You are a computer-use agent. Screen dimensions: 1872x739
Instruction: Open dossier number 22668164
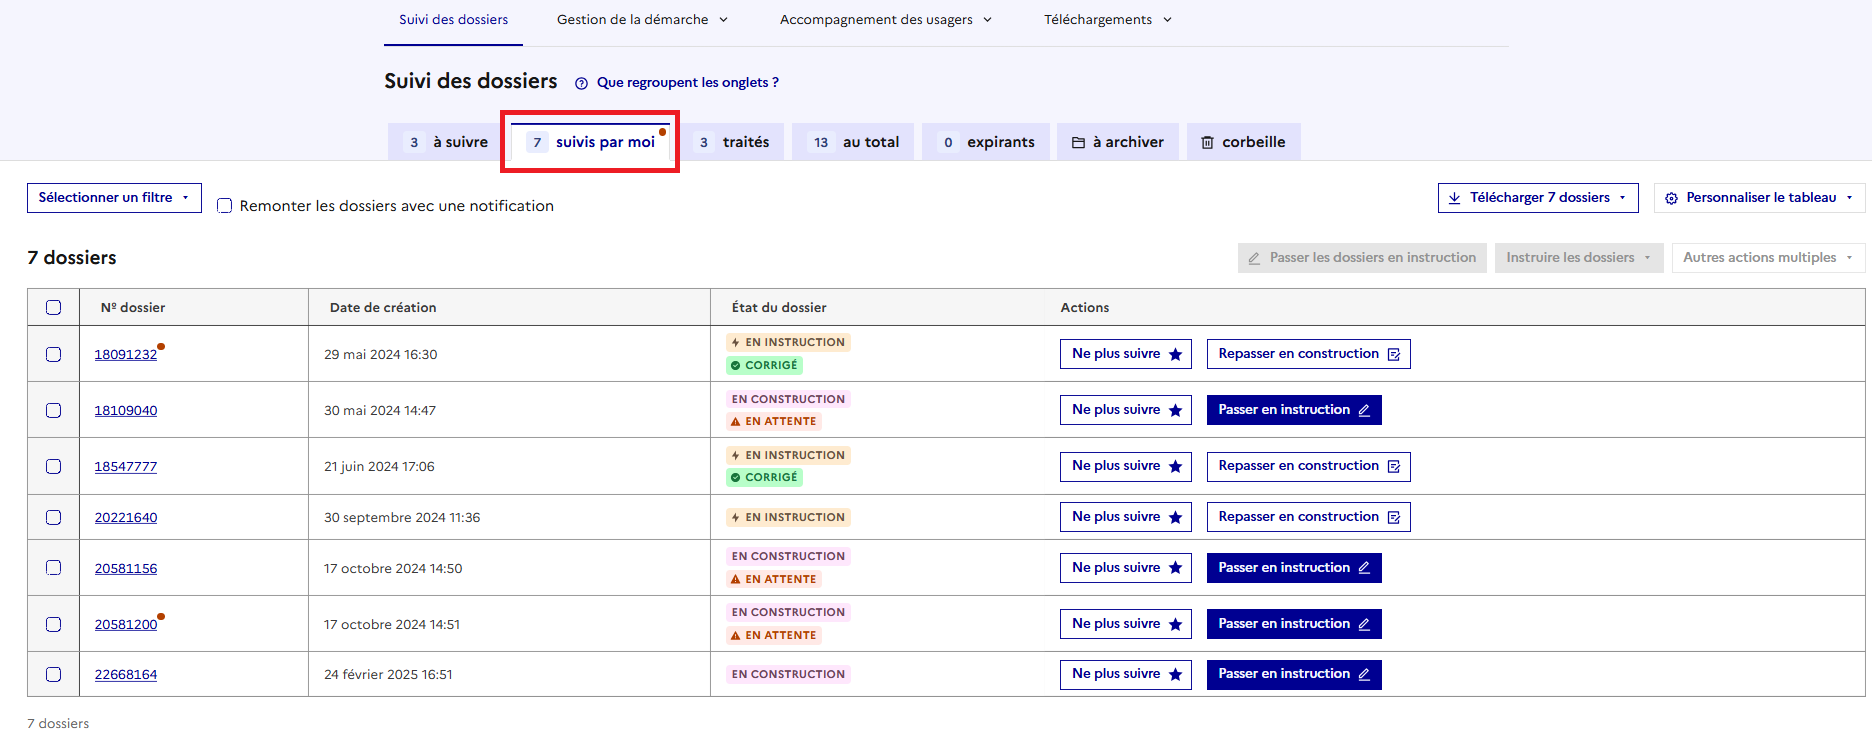(126, 675)
